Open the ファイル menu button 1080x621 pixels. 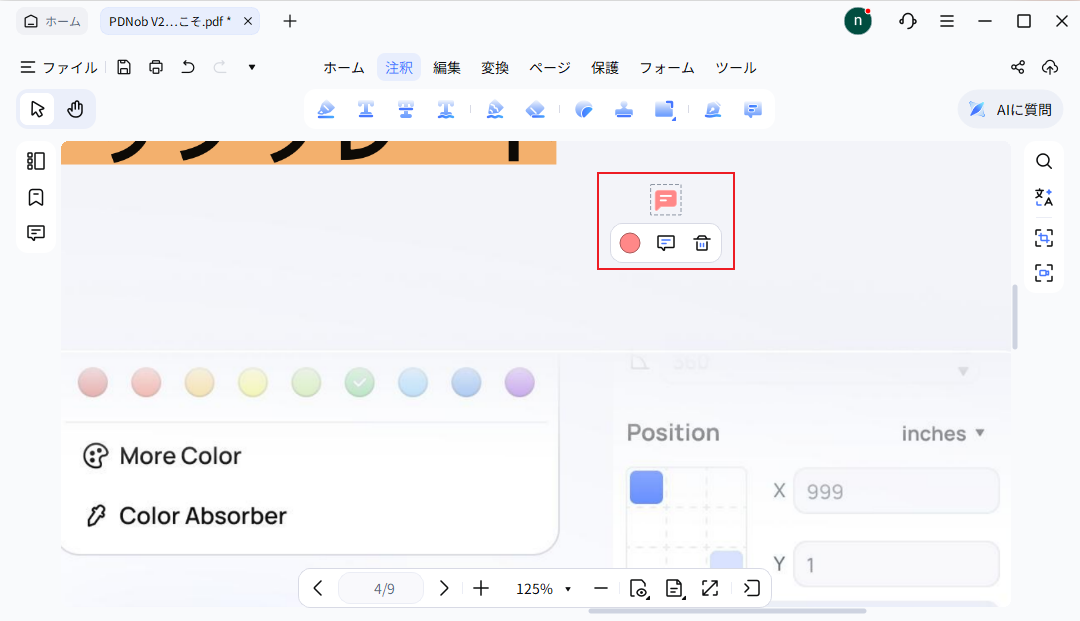(59, 68)
